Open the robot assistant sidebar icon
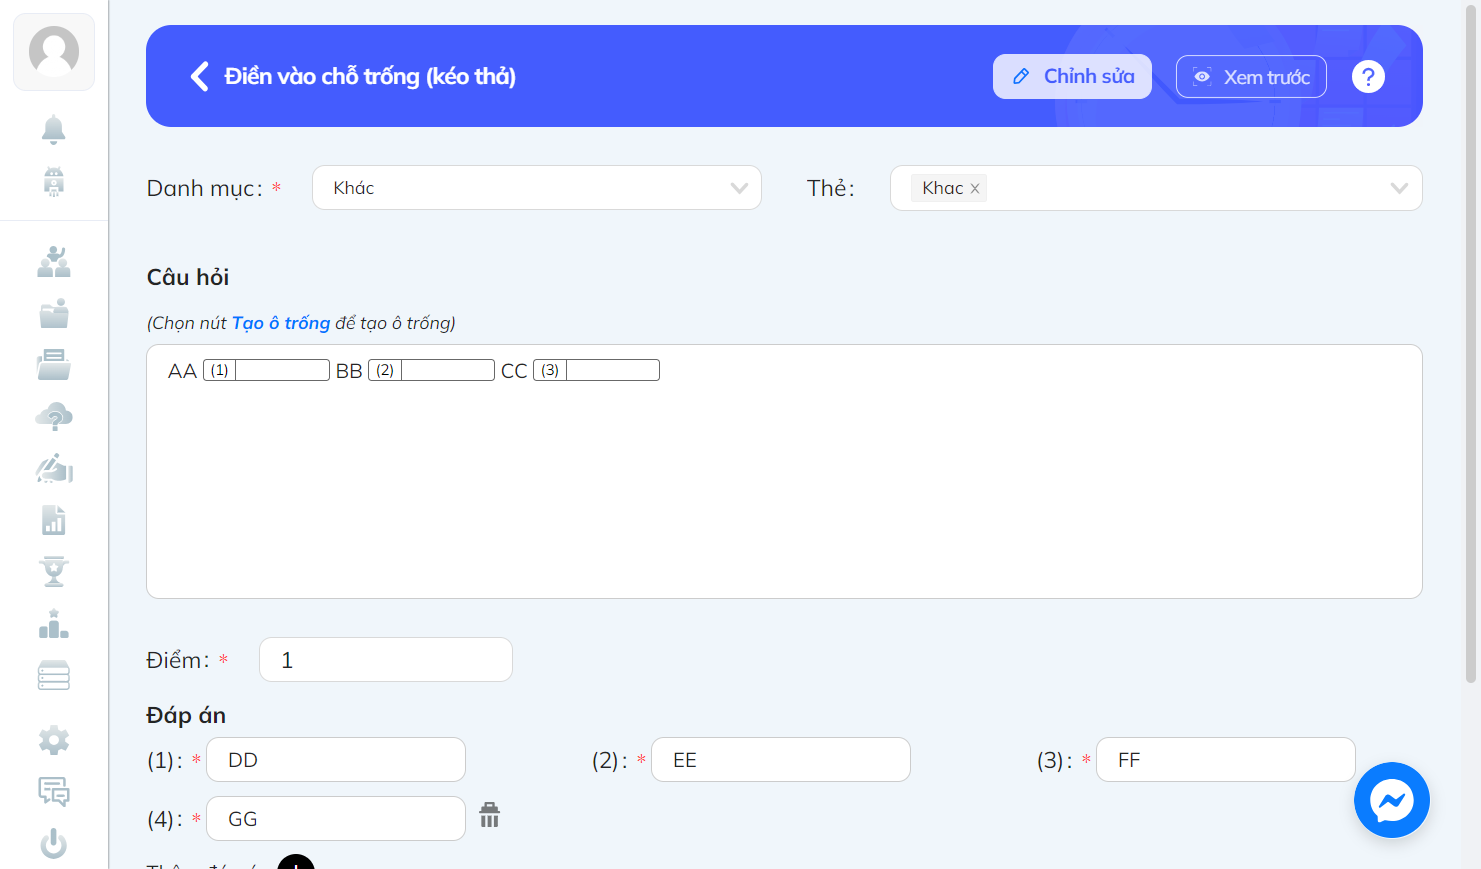 click(54, 182)
